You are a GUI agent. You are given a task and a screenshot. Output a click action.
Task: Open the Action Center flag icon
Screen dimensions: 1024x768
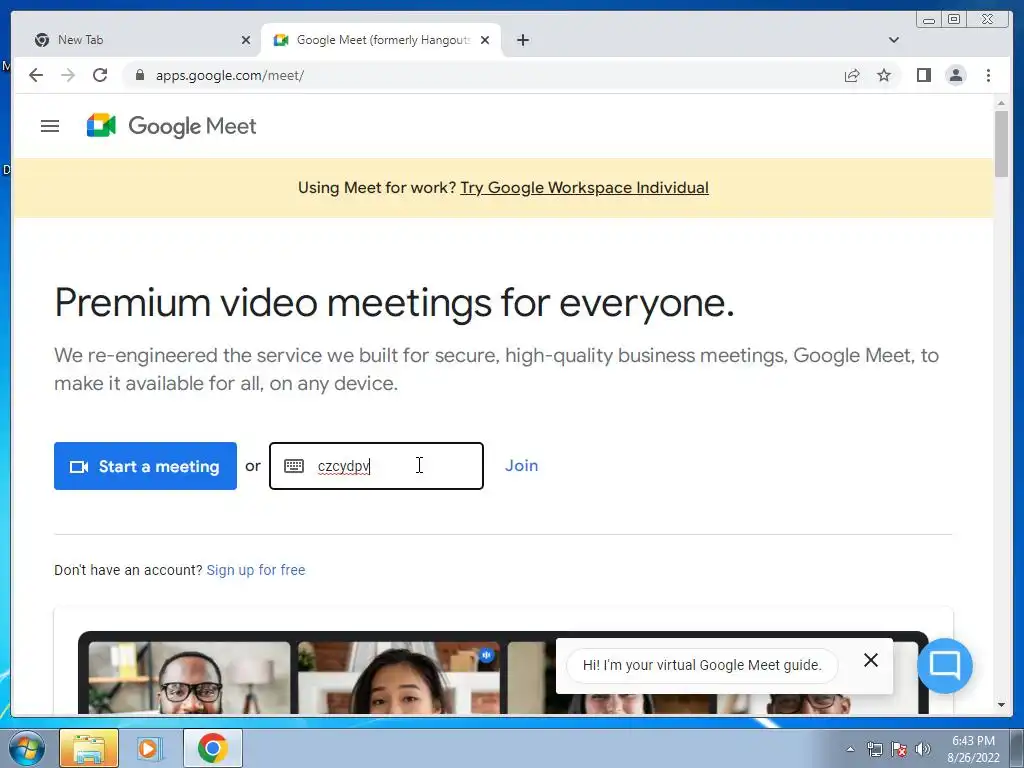[899, 749]
